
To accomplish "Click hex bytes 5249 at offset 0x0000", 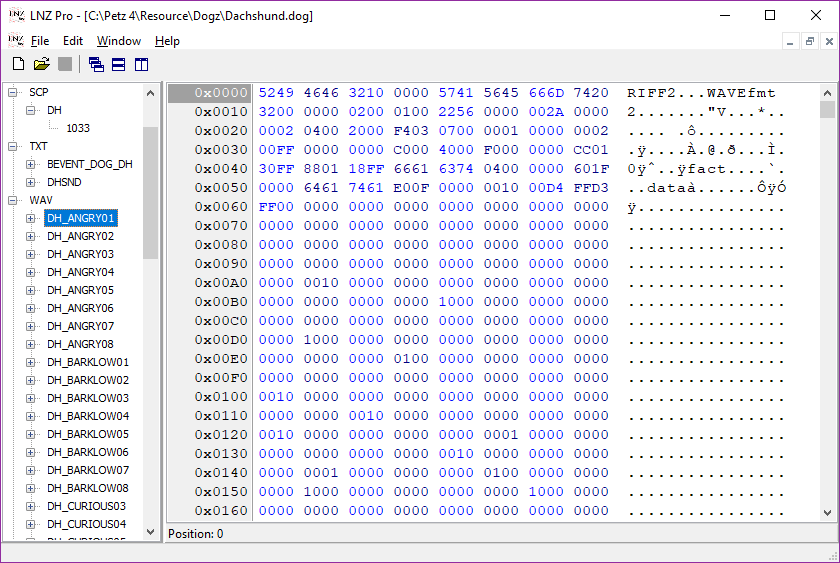I will tap(276, 93).
